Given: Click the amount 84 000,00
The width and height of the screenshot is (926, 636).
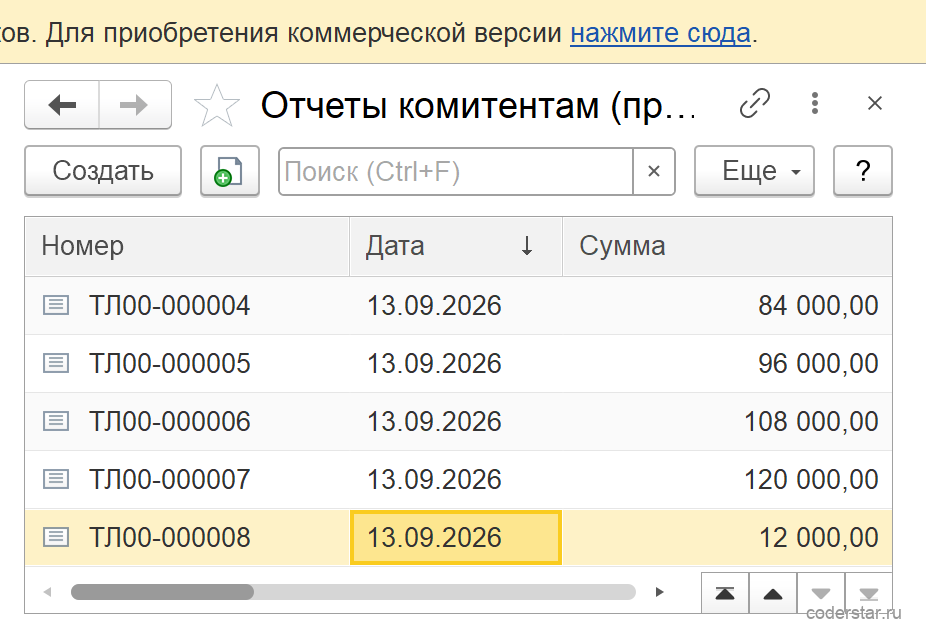Looking at the screenshot, I should click(819, 306).
